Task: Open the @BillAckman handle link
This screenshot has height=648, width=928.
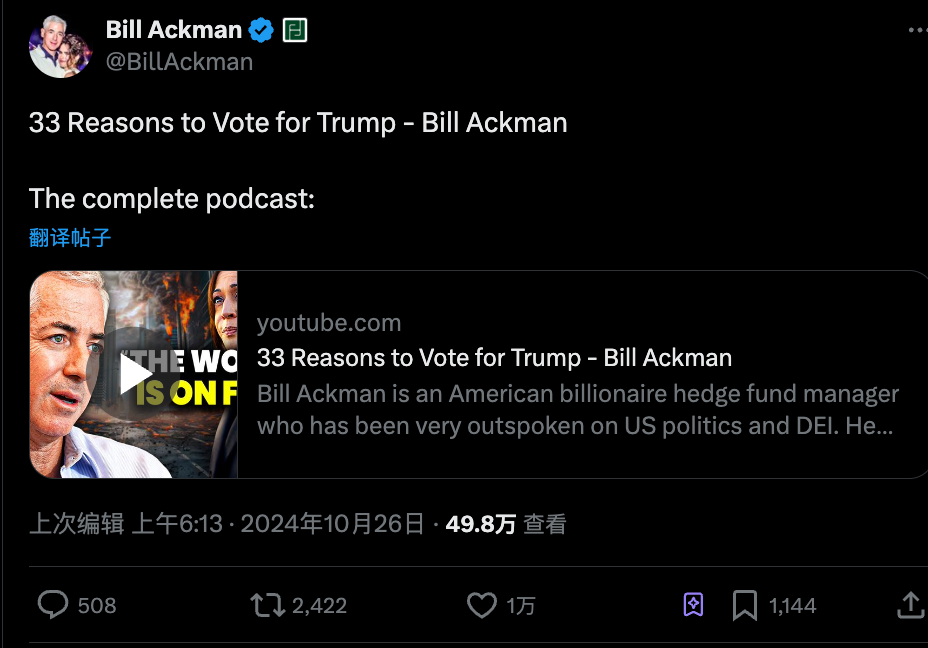Action: (x=179, y=62)
